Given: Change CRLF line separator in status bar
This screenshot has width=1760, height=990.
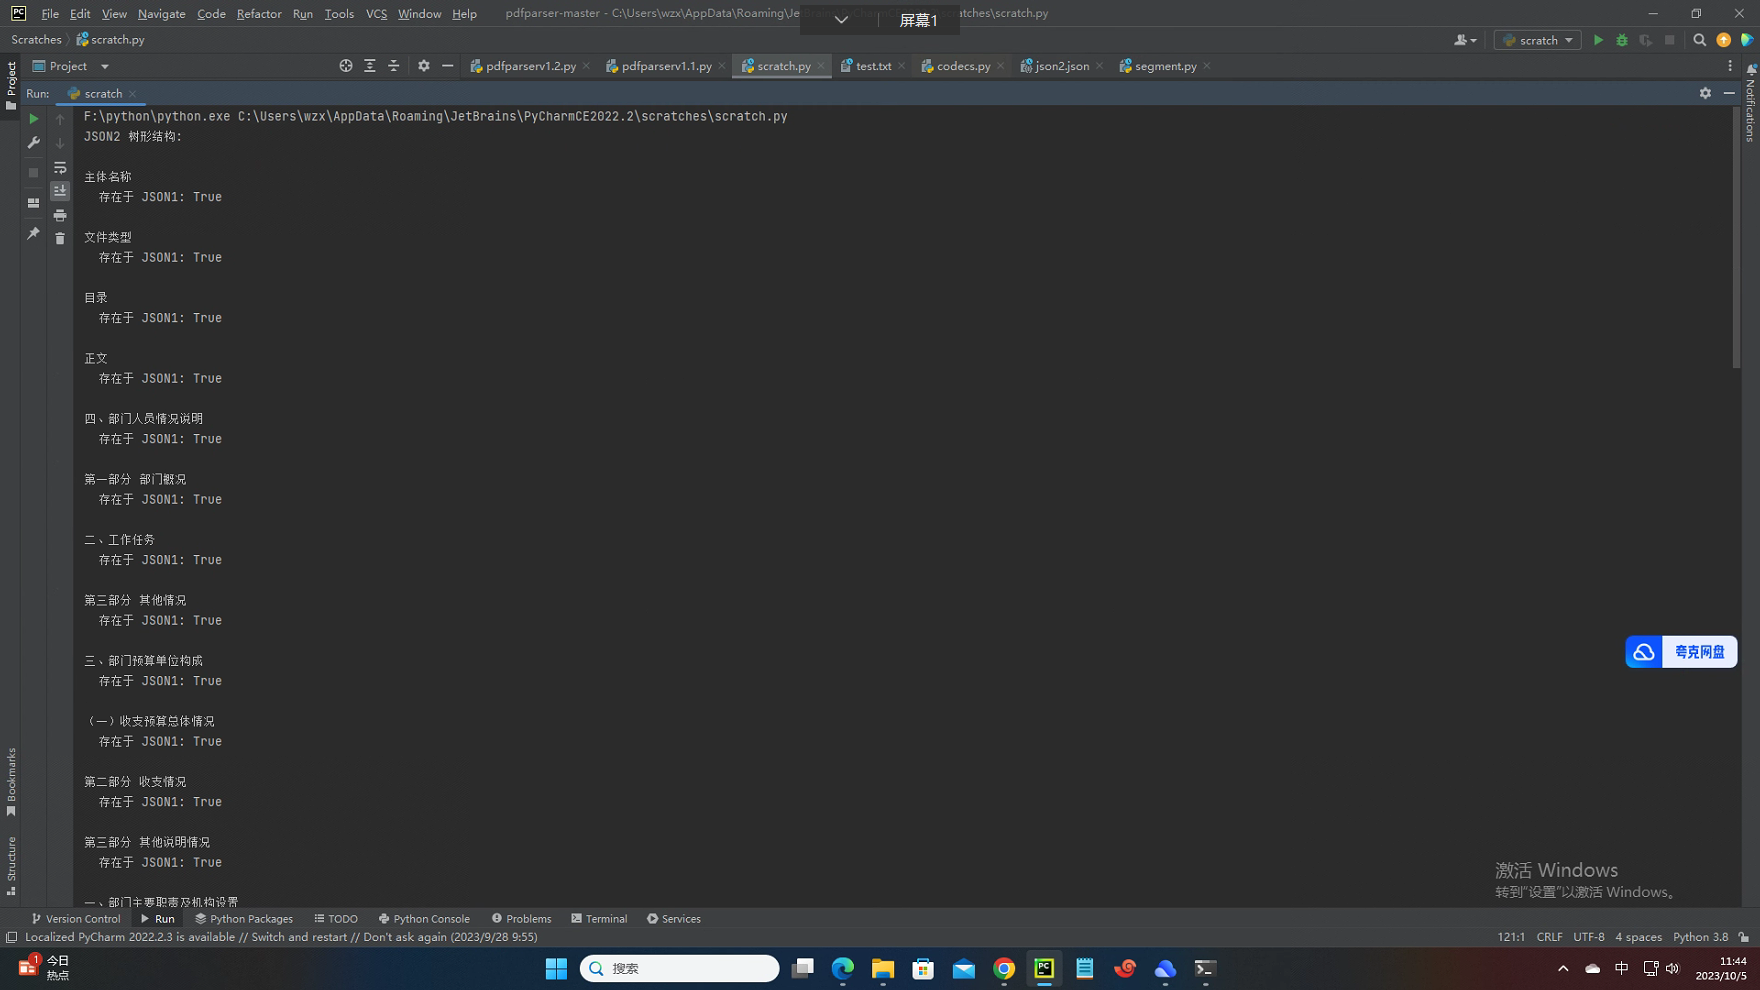Looking at the screenshot, I should (x=1549, y=937).
